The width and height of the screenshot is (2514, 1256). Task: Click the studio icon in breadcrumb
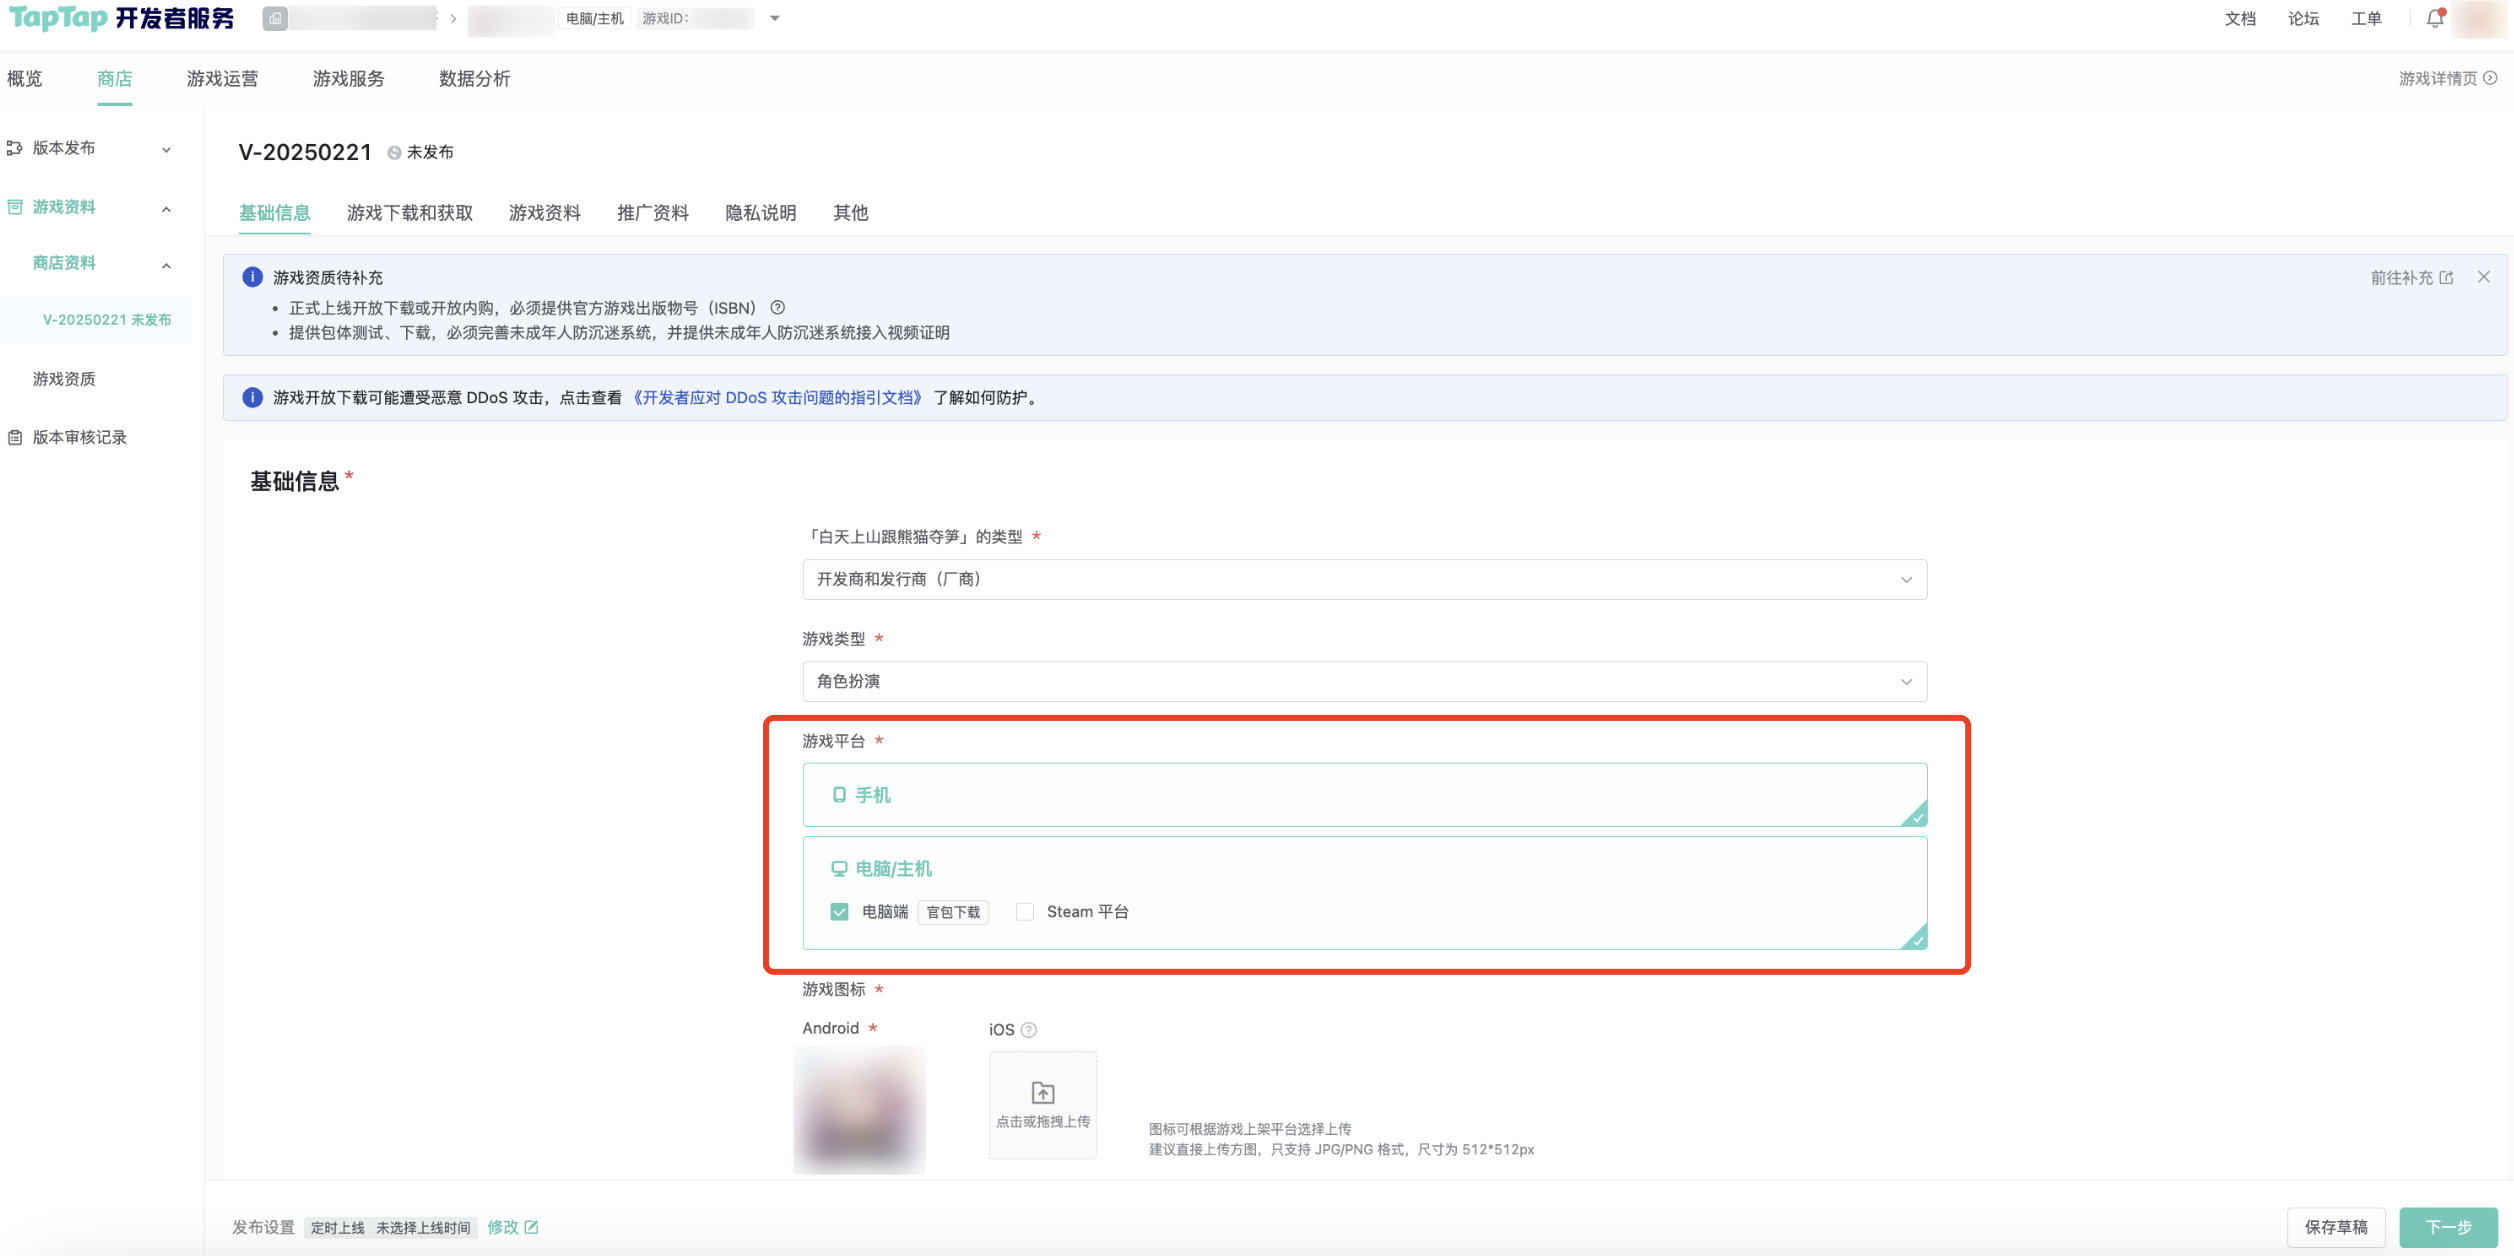275,19
